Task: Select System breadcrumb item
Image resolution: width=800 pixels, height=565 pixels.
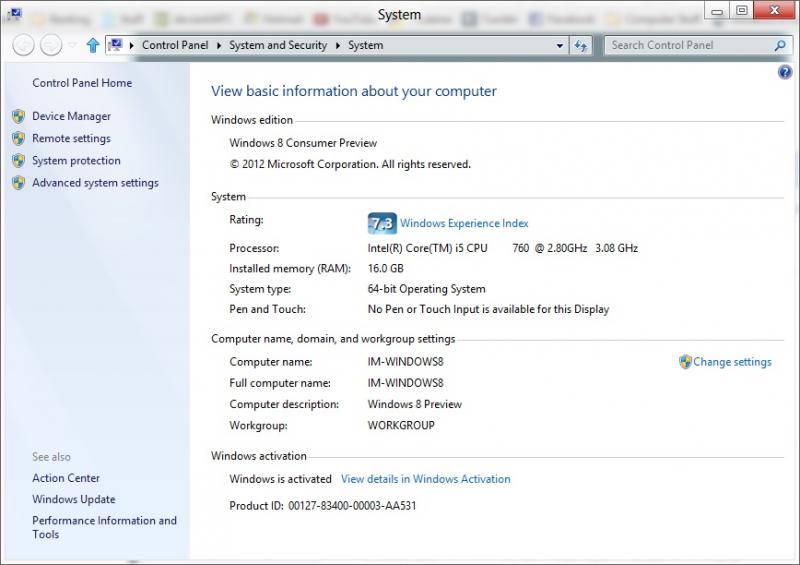Action: (x=365, y=45)
